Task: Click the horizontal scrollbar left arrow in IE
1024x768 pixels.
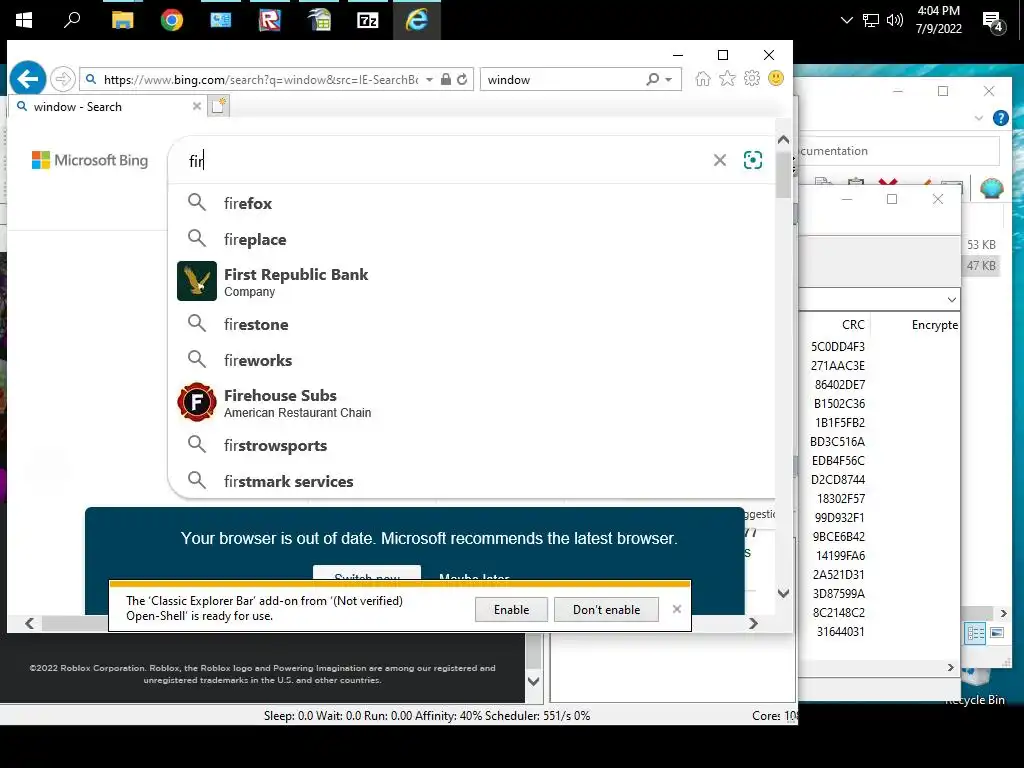Action: click(x=29, y=623)
